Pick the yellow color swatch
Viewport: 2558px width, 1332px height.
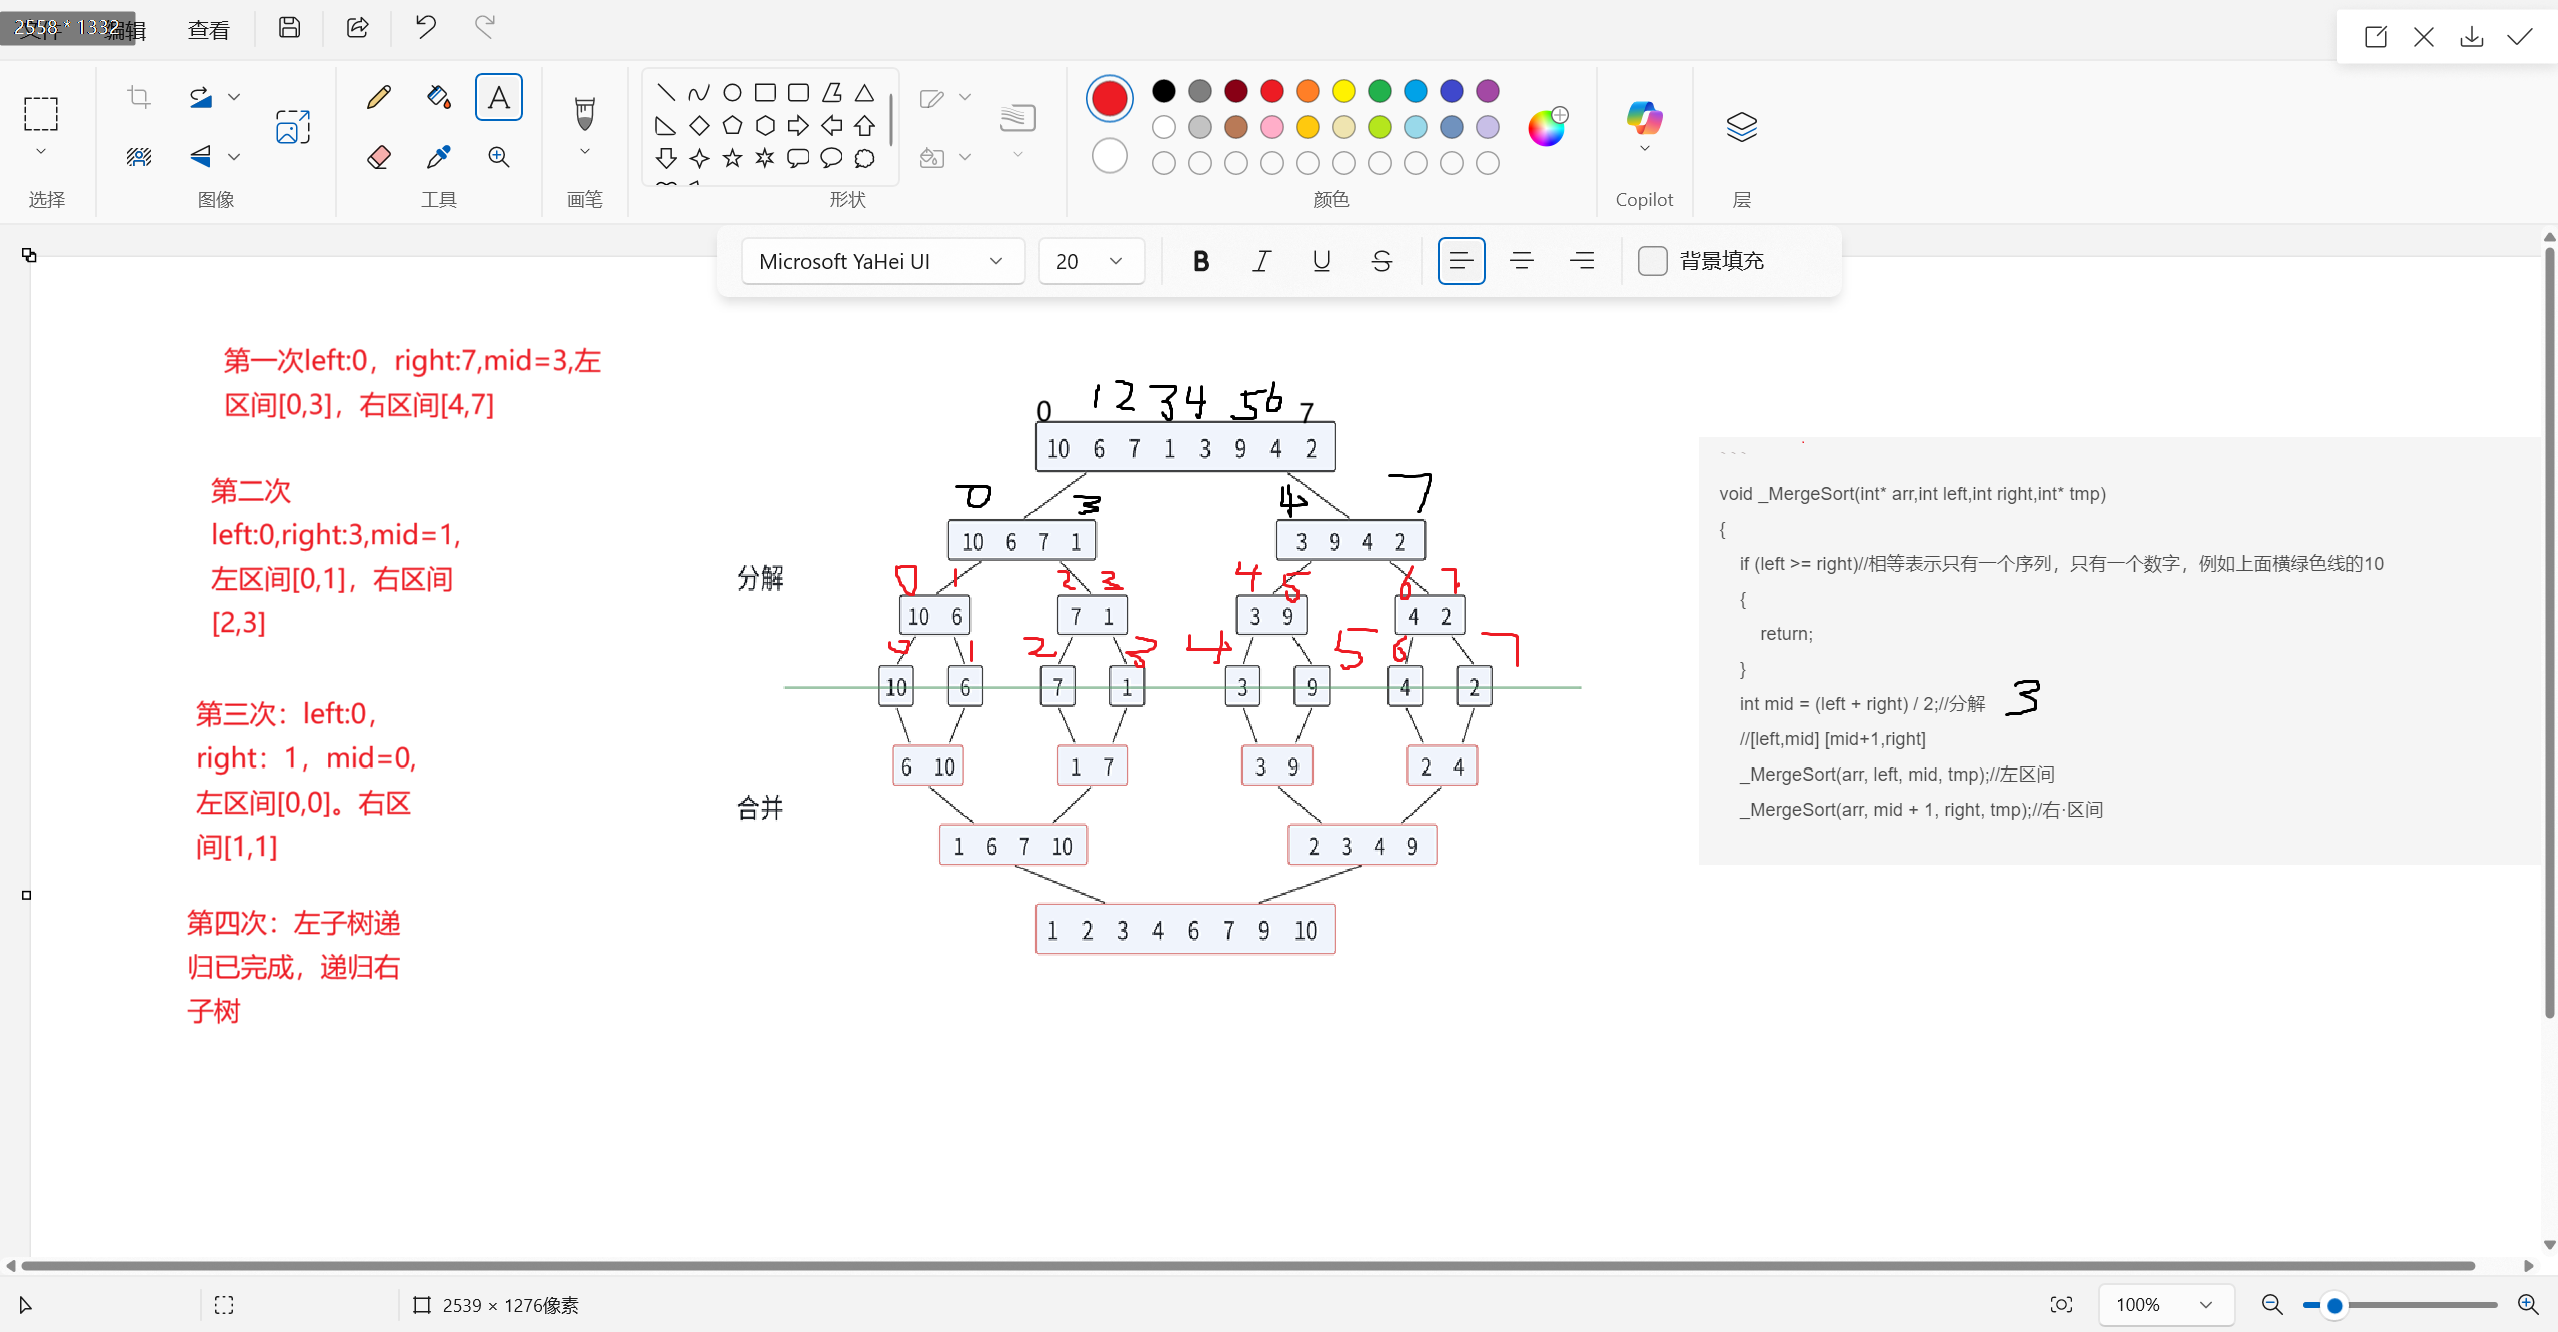tap(1343, 91)
